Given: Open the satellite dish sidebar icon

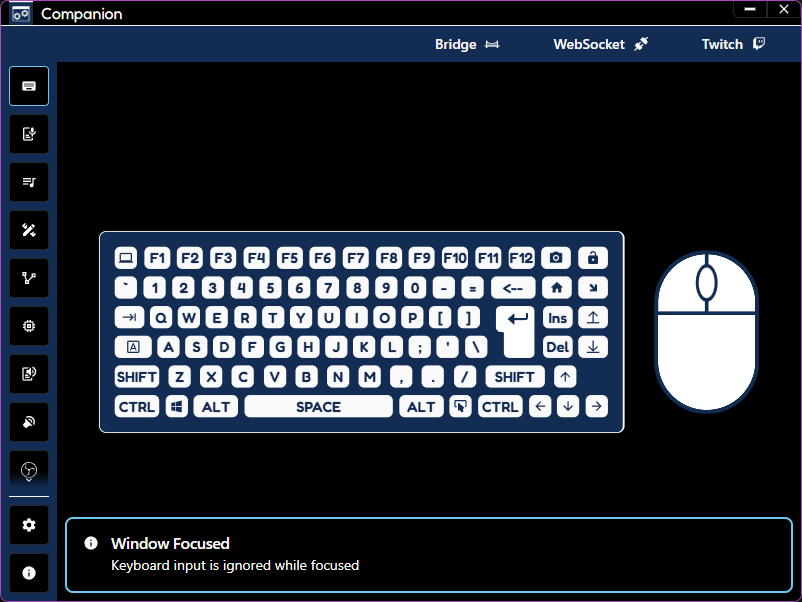Looking at the screenshot, I should click(x=29, y=422).
